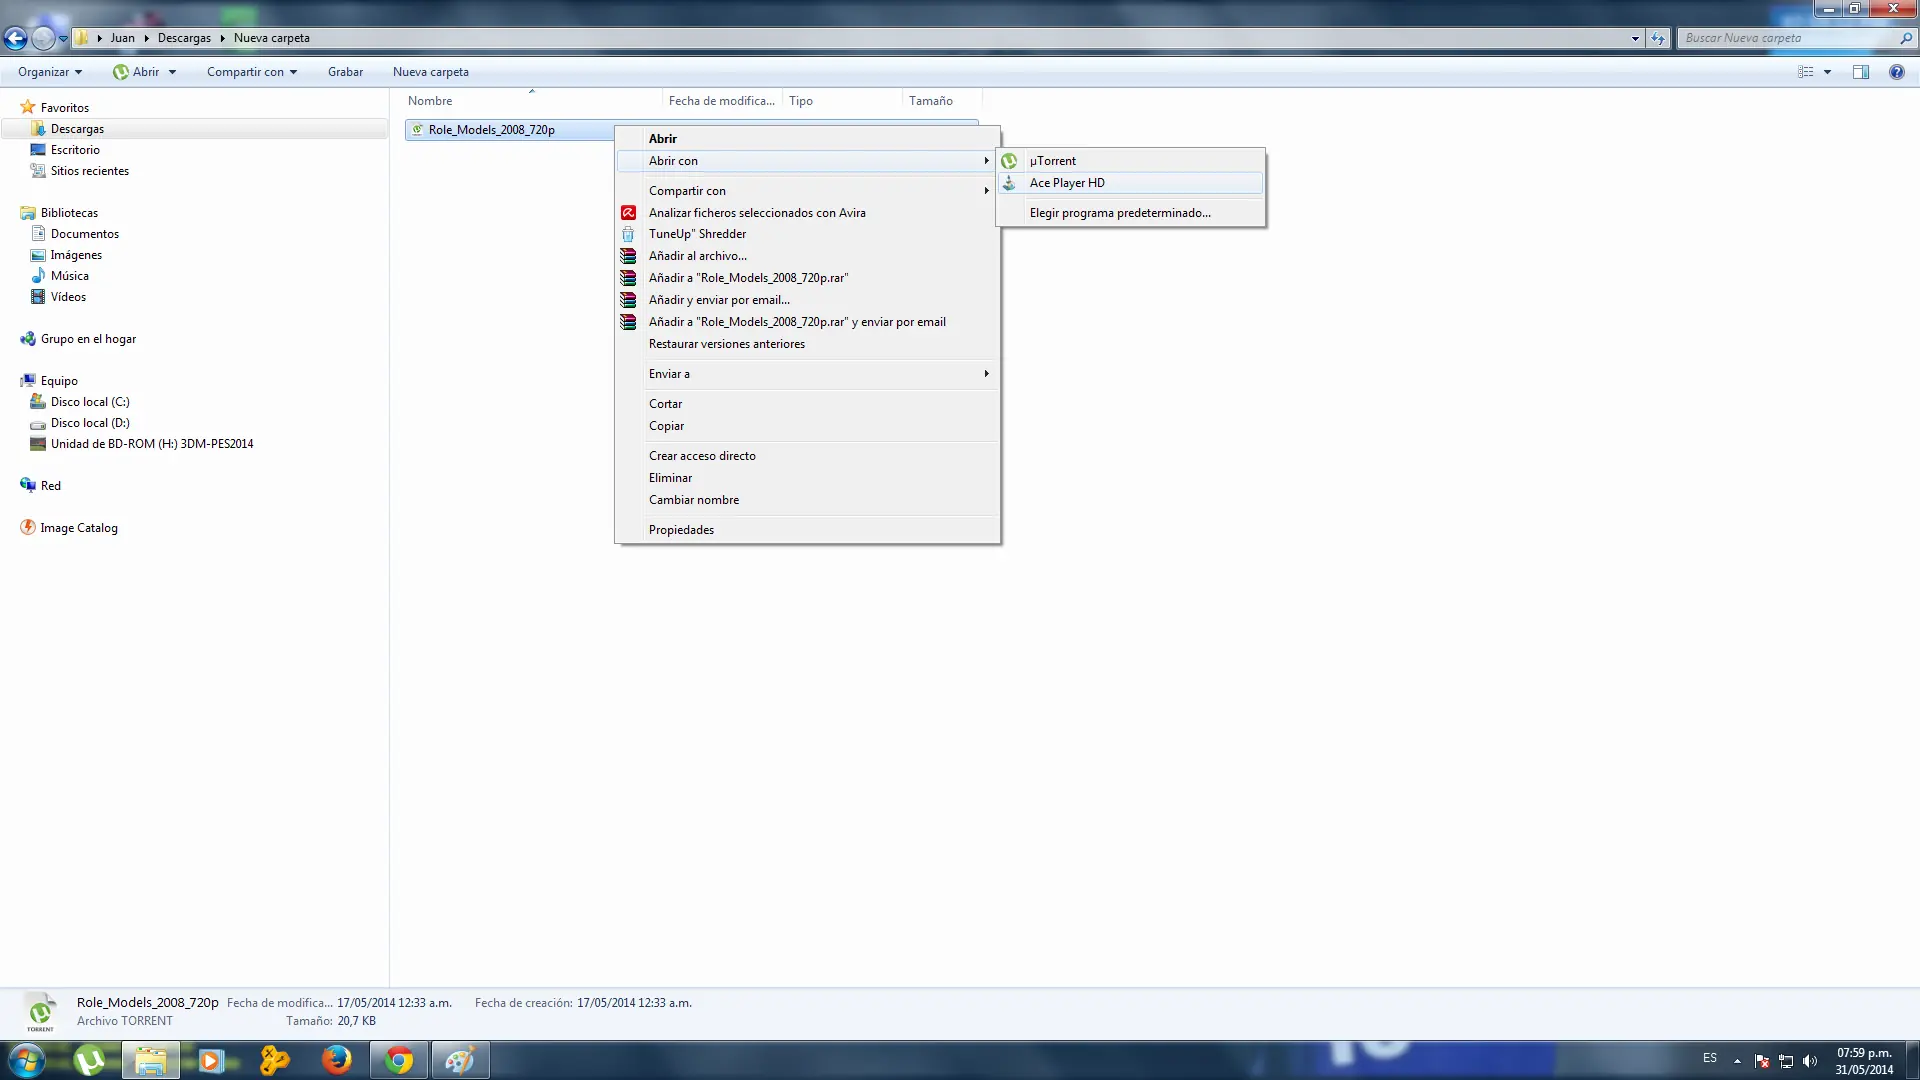Open the view options dropdown arrow
The height and width of the screenshot is (1080, 1920).
tap(1827, 72)
